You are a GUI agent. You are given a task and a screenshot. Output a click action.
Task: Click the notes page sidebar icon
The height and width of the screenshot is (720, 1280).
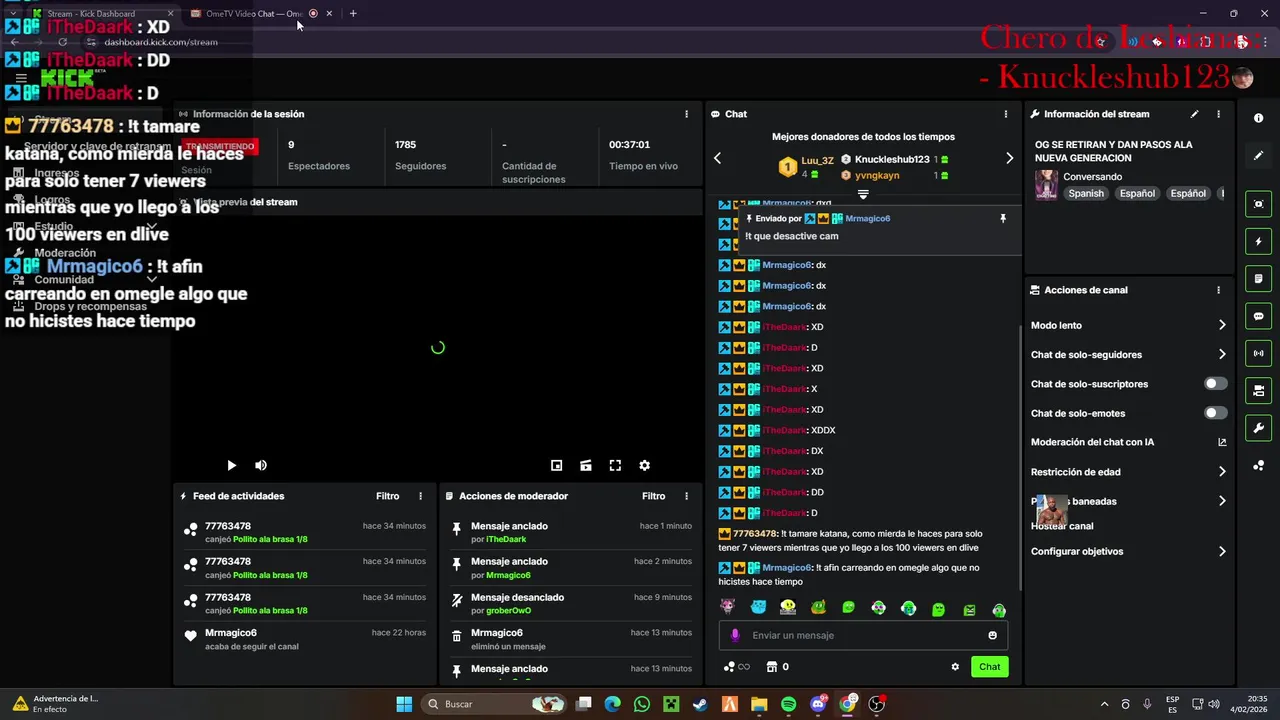coord(1258,278)
